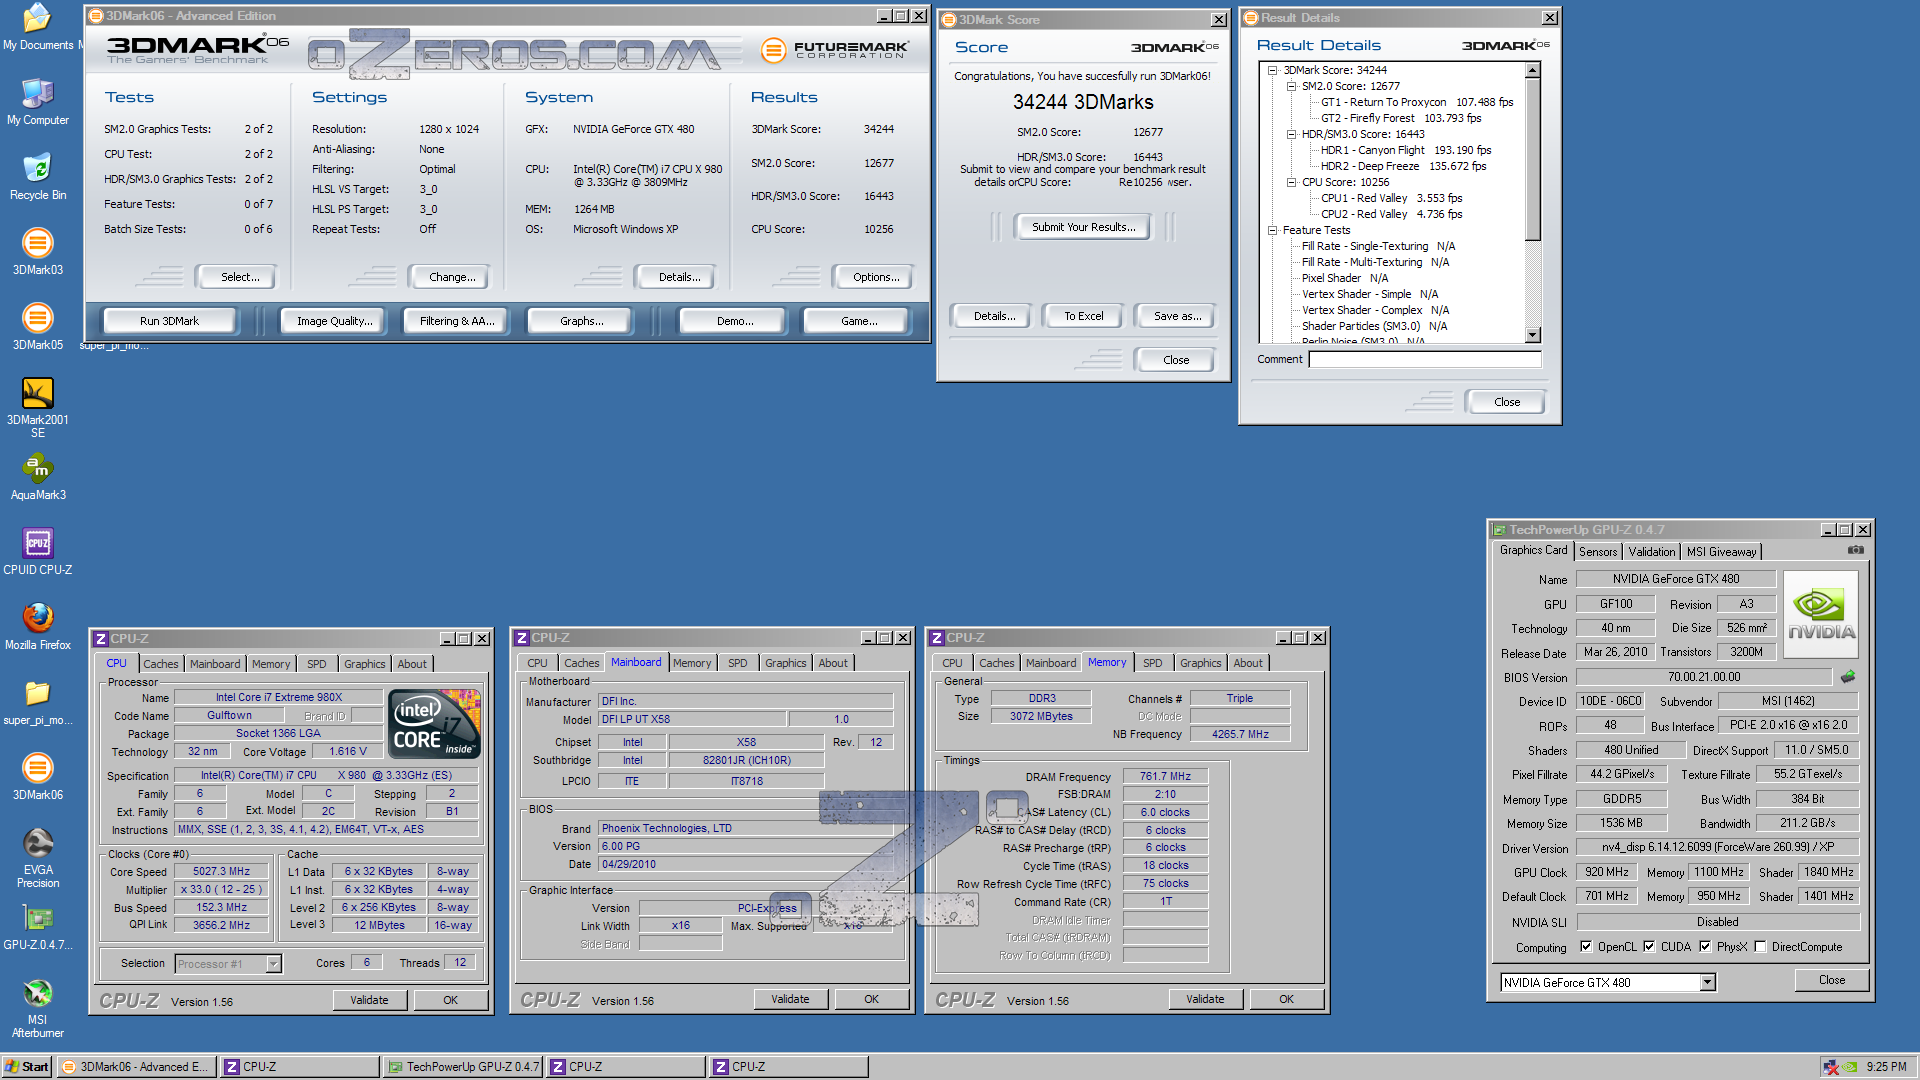This screenshot has height=1080, width=1920.
Task: Open the My Computer desktop icon
Action: (38, 102)
